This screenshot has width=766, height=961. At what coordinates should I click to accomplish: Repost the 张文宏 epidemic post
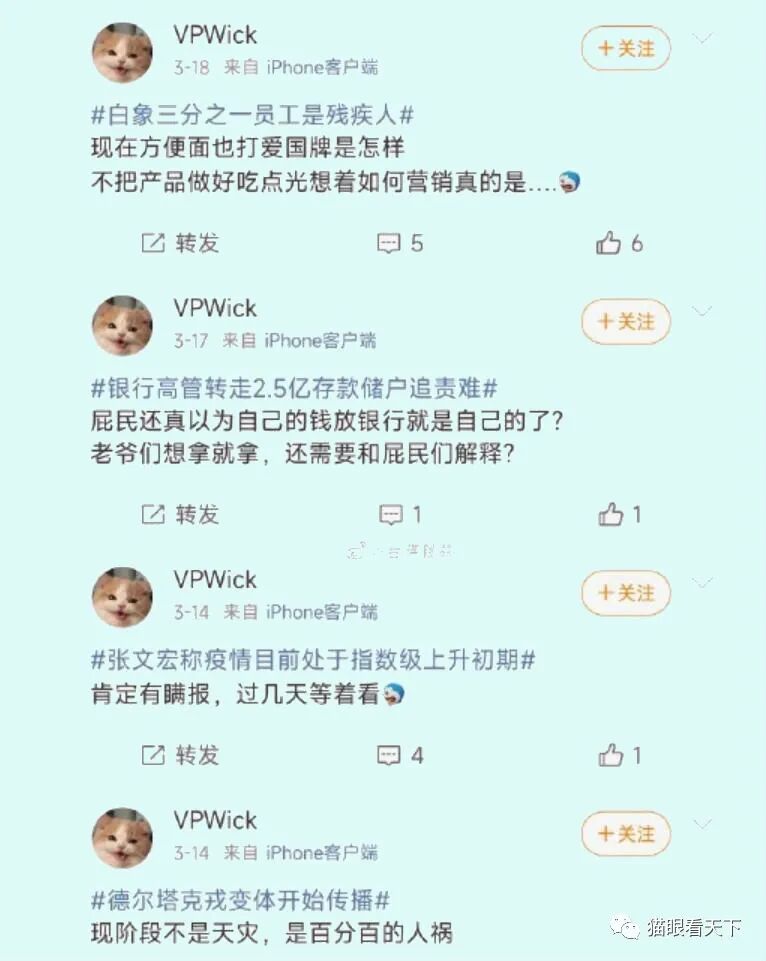(x=180, y=755)
